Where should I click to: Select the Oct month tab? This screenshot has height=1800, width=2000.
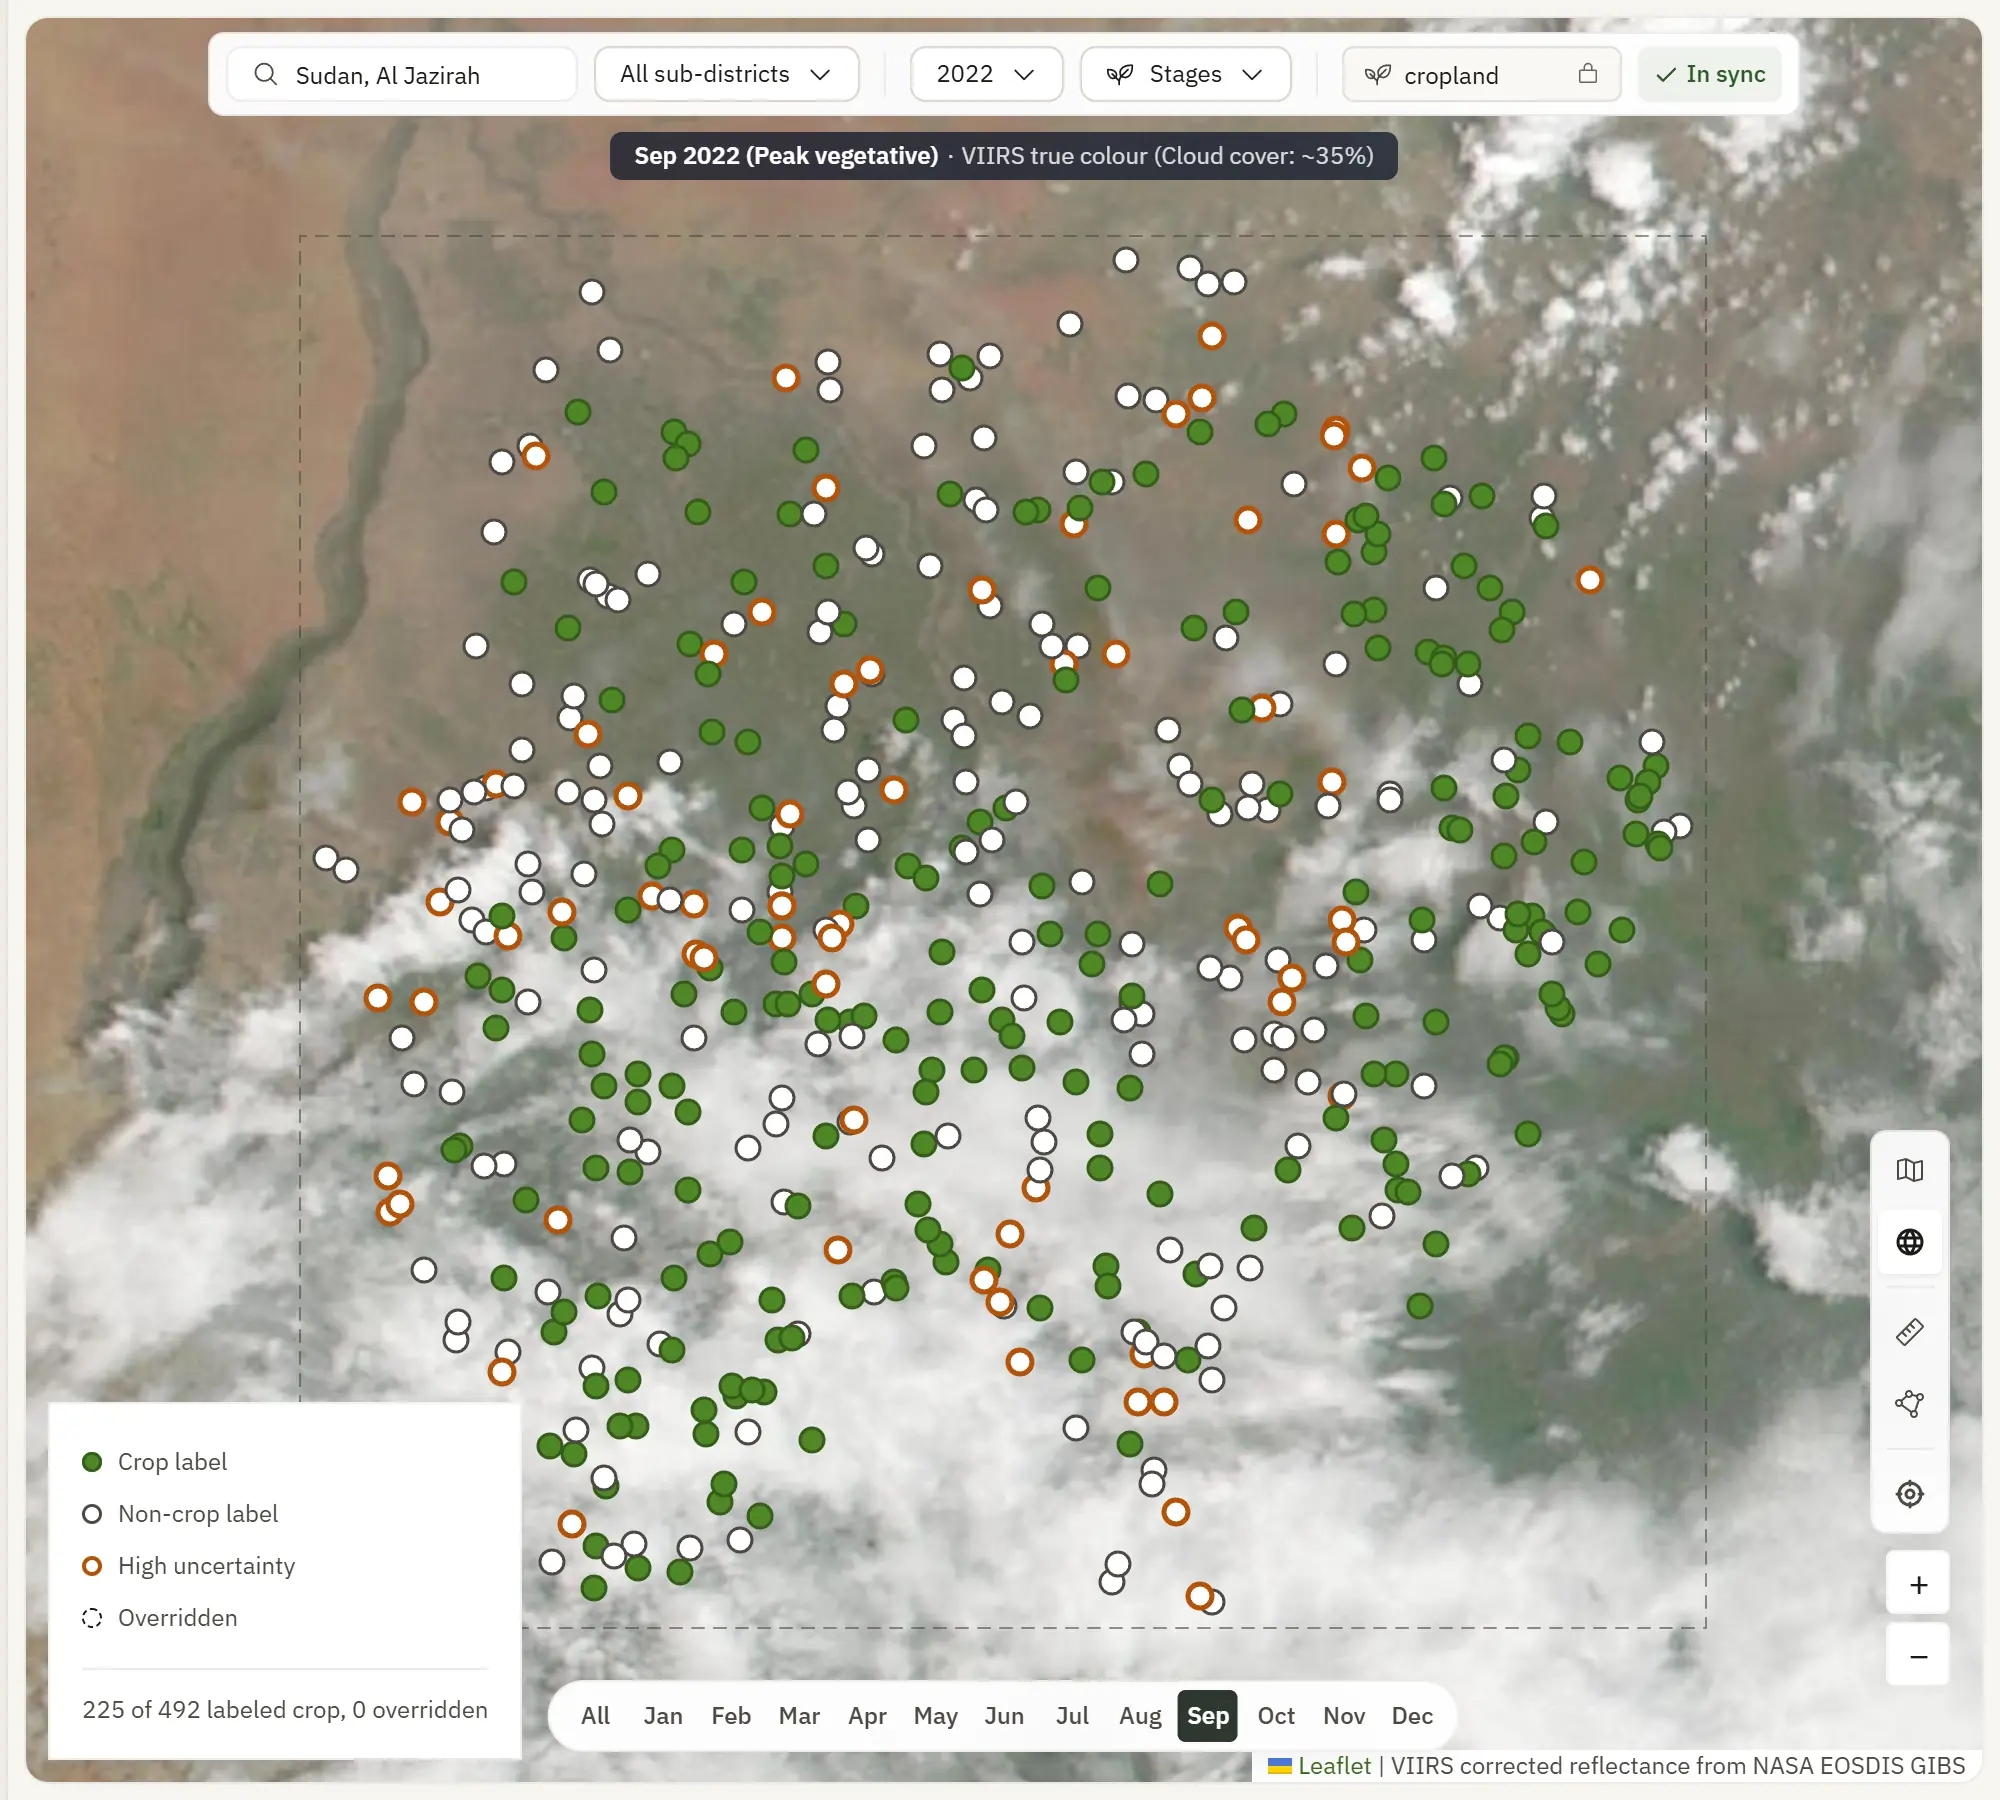pyautogui.click(x=1276, y=1716)
